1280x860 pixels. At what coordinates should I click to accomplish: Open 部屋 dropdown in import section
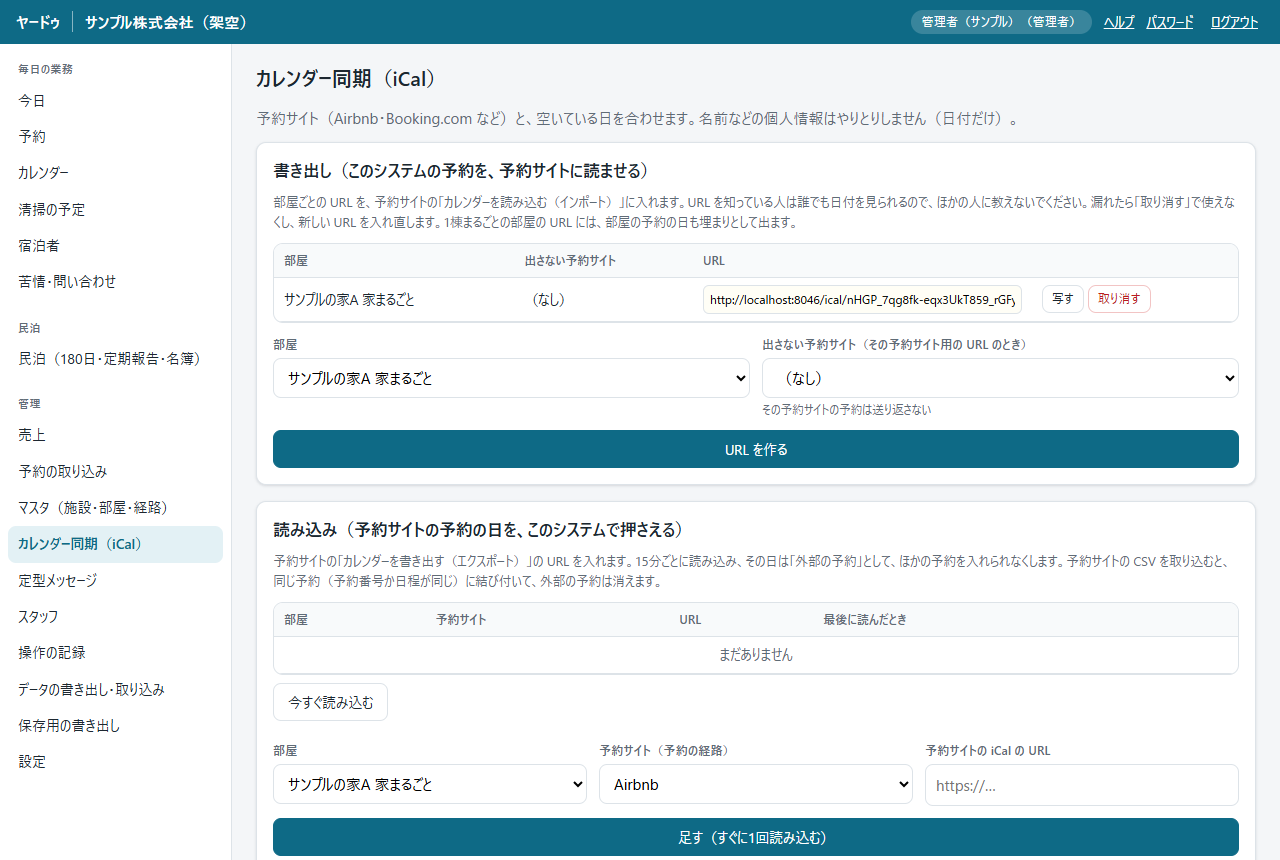pyautogui.click(x=430, y=784)
